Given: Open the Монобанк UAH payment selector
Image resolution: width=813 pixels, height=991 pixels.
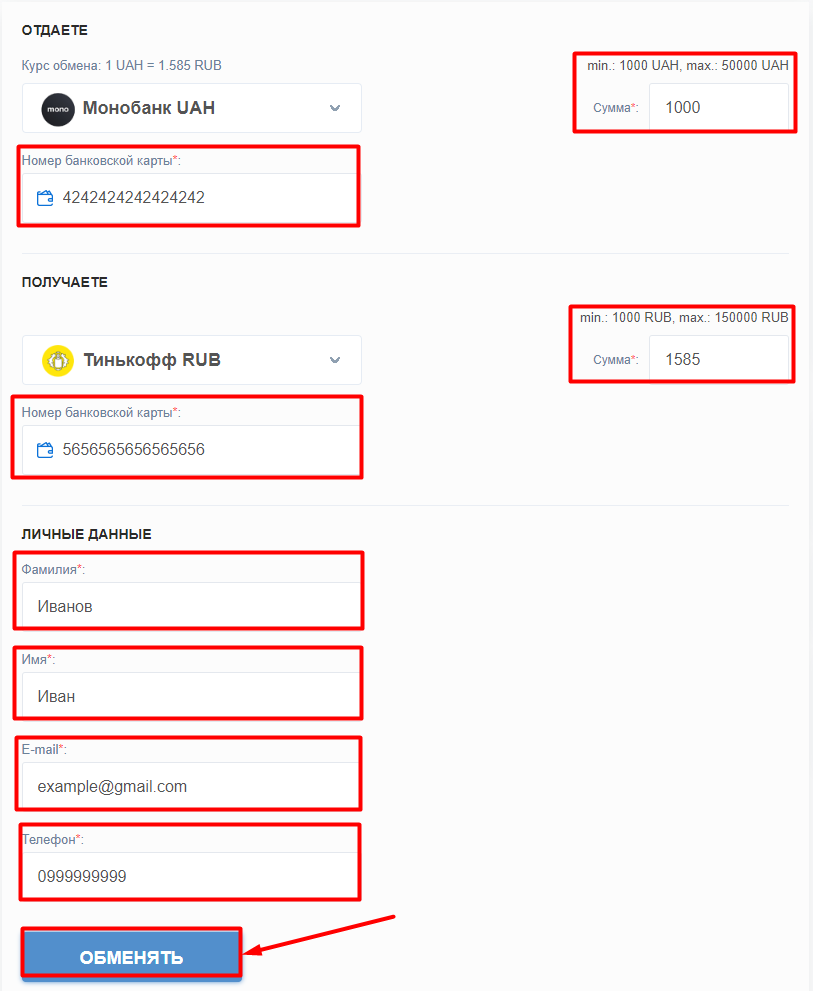Looking at the screenshot, I should click(x=192, y=108).
